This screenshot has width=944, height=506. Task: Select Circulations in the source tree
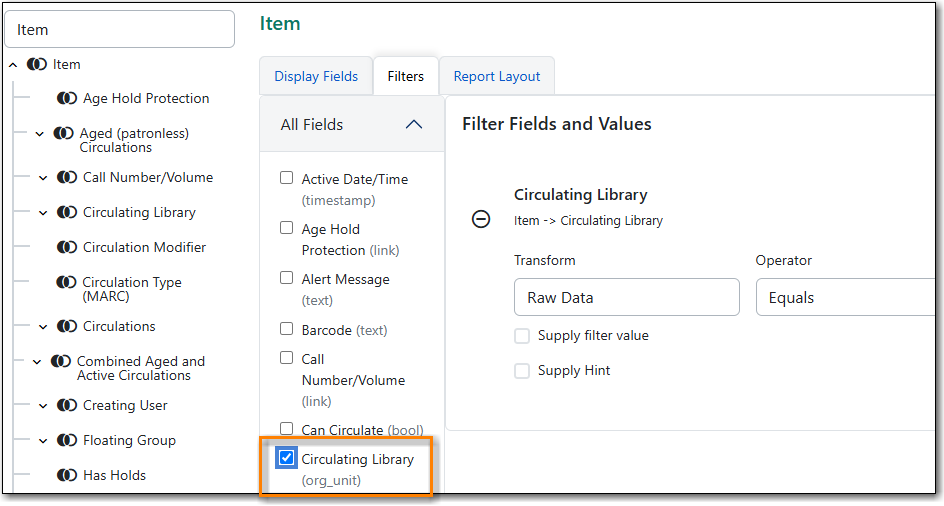point(119,326)
